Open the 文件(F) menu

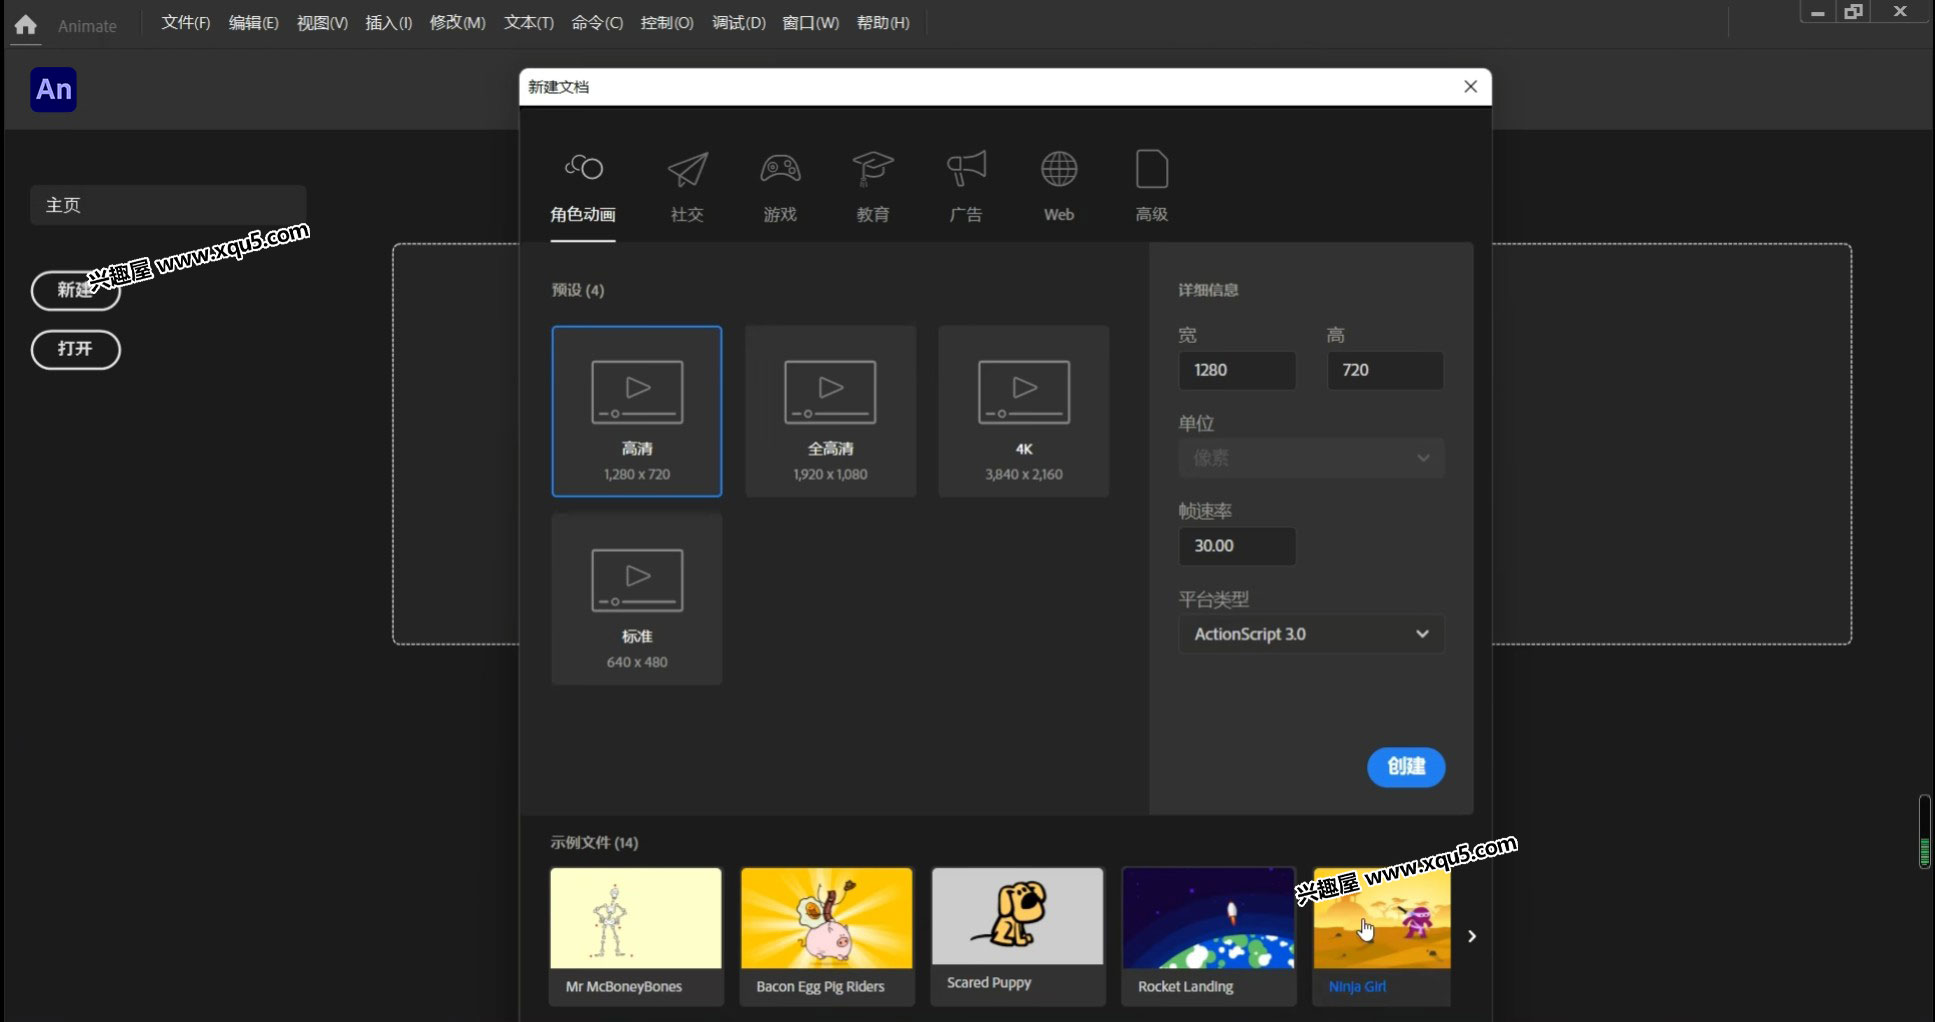[186, 22]
